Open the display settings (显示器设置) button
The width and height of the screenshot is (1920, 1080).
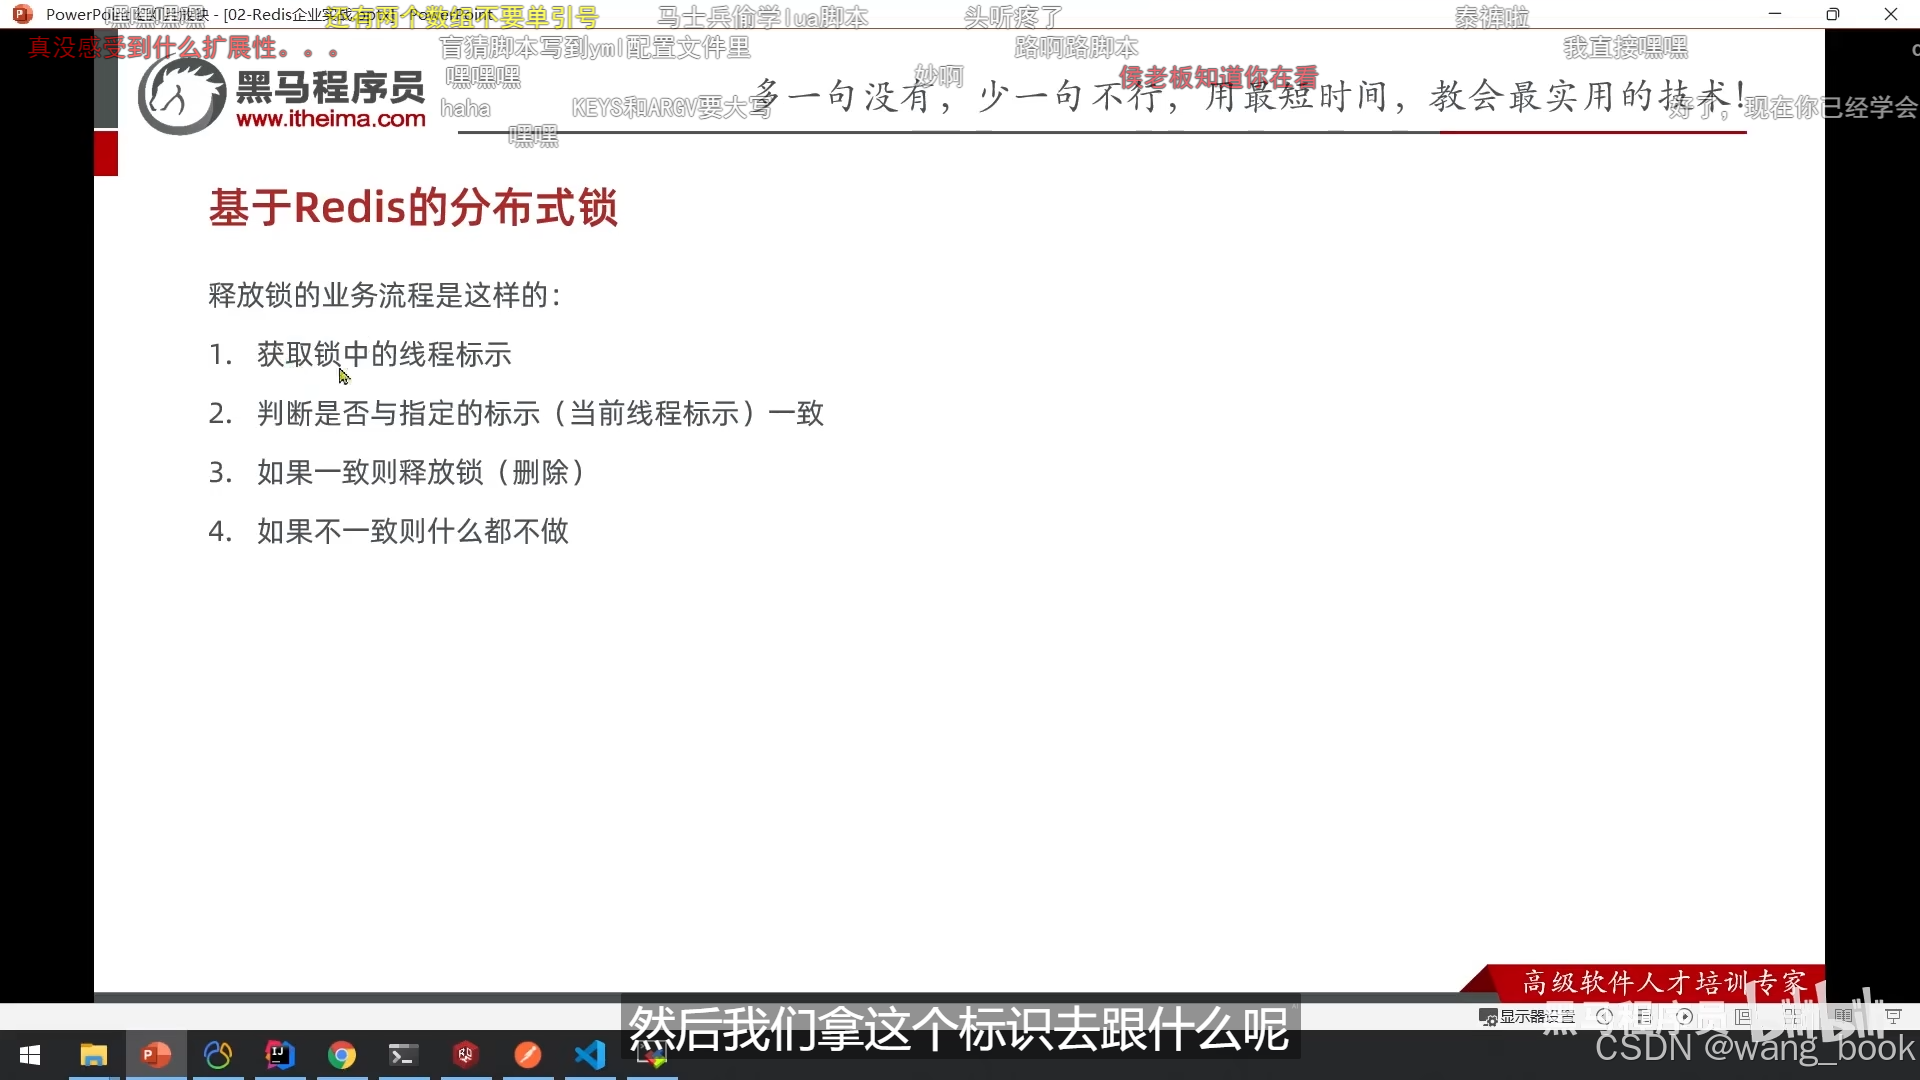click(1527, 1016)
